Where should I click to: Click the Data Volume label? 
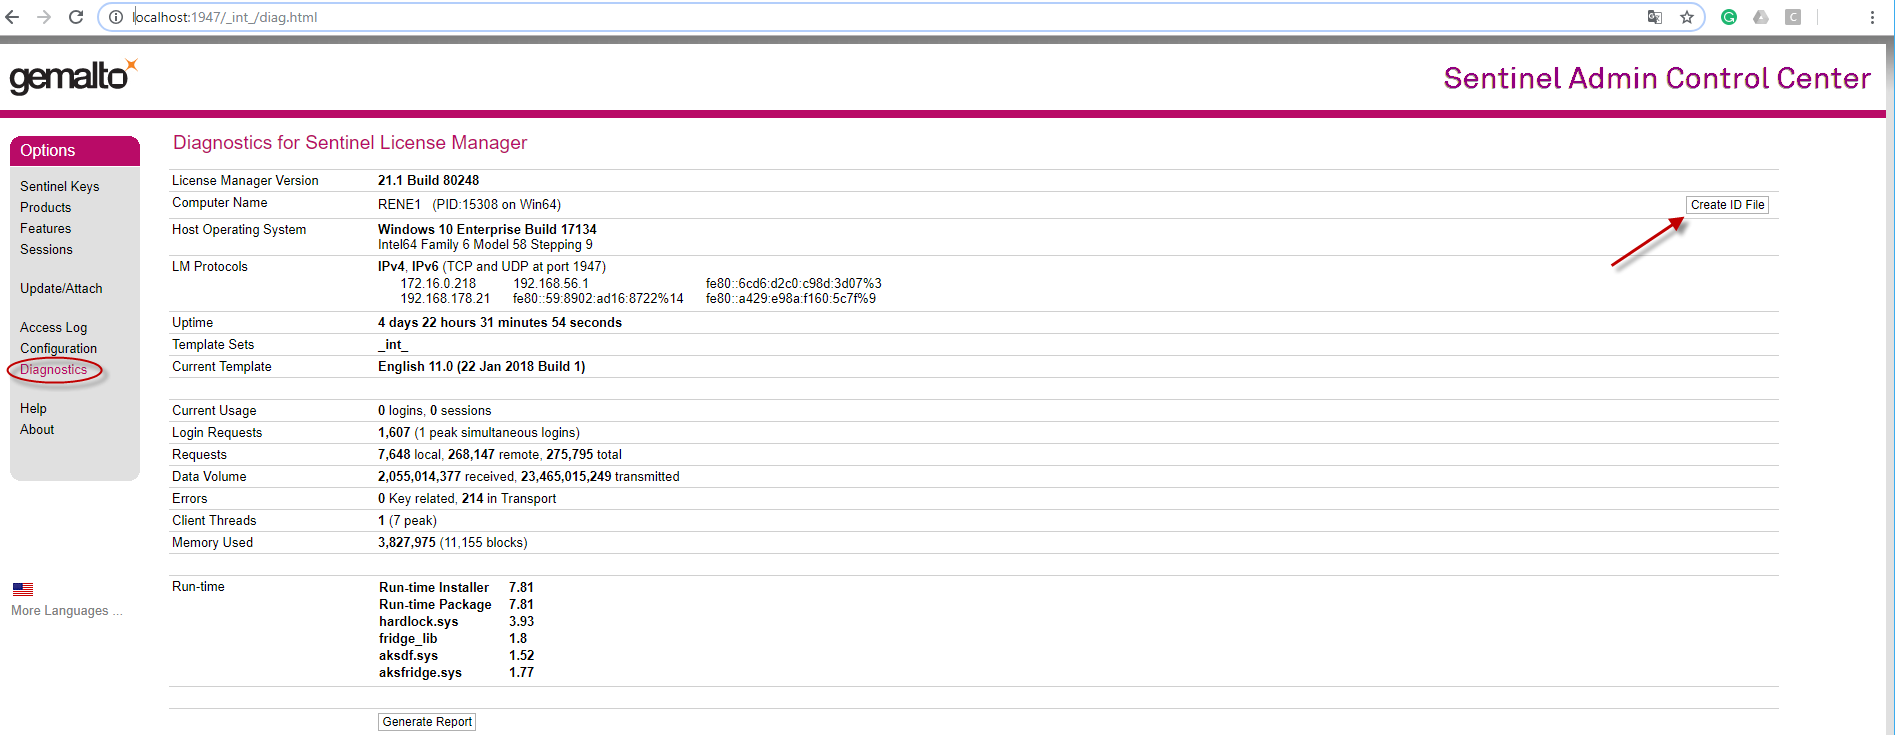click(209, 476)
